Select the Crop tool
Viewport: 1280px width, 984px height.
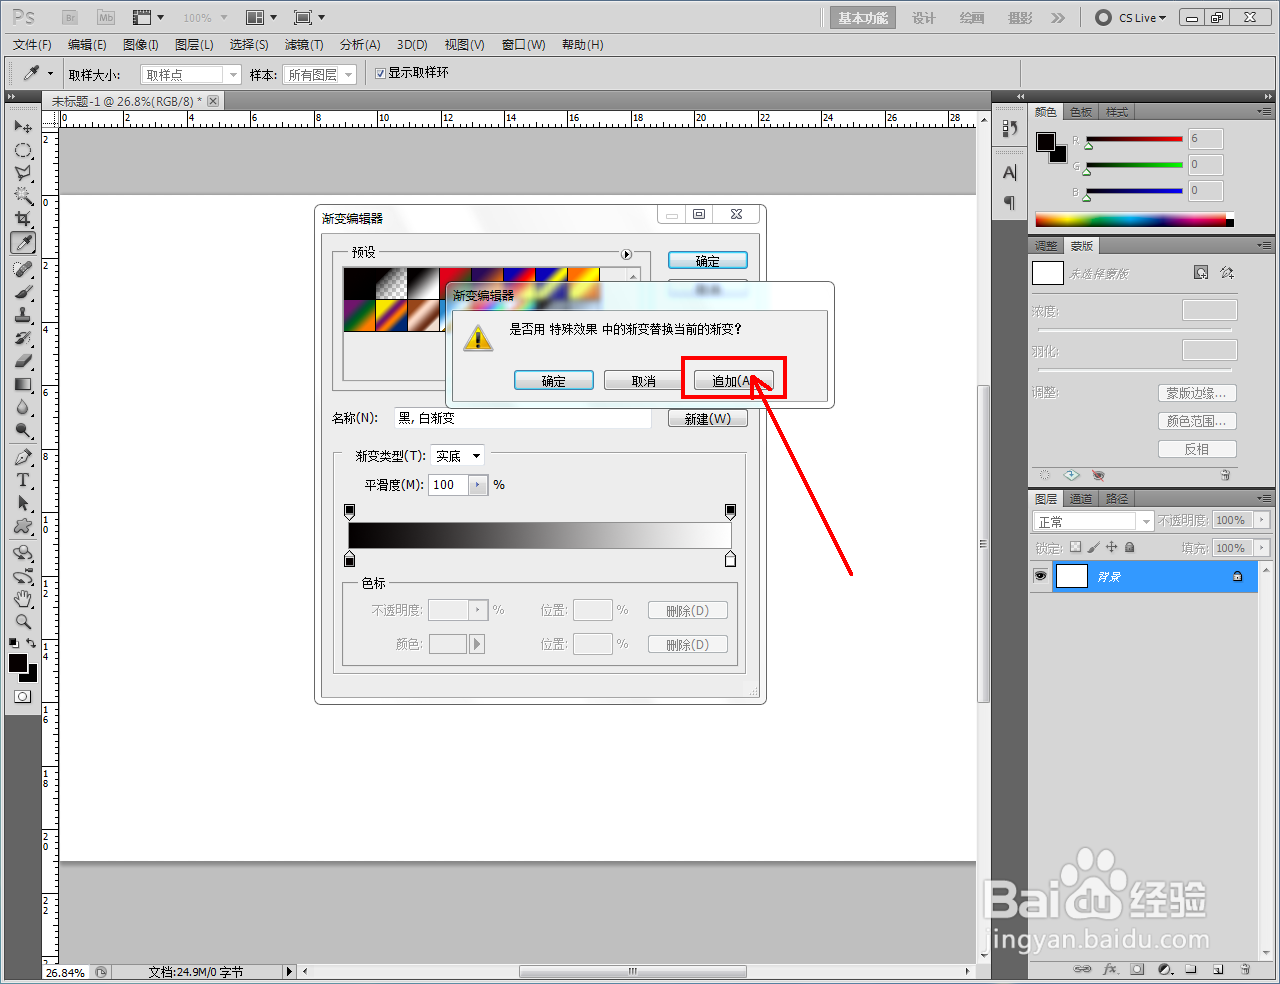pyautogui.click(x=23, y=219)
